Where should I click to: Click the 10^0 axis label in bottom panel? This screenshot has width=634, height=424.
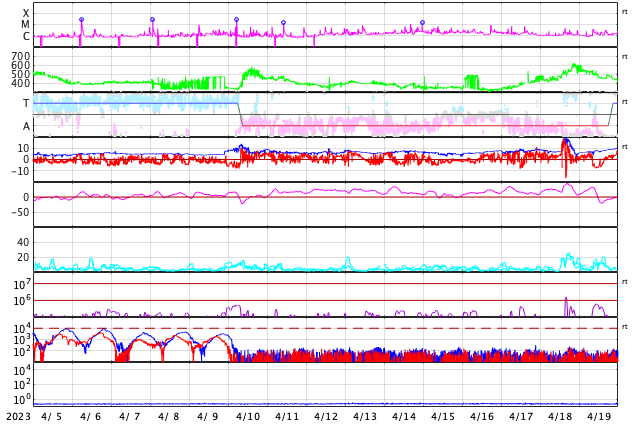(x=22, y=399)
